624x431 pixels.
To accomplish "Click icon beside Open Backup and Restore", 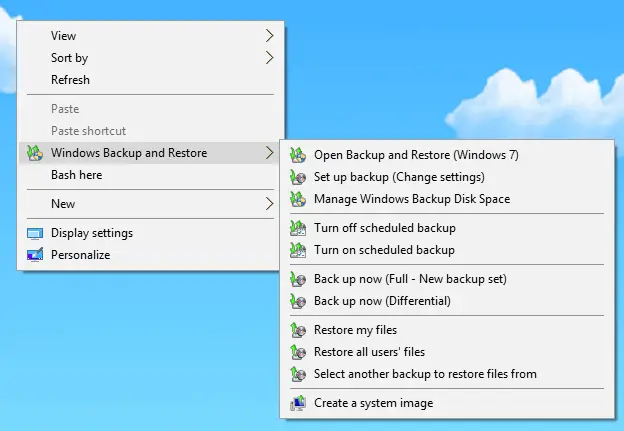I will (x=298, y=155).
